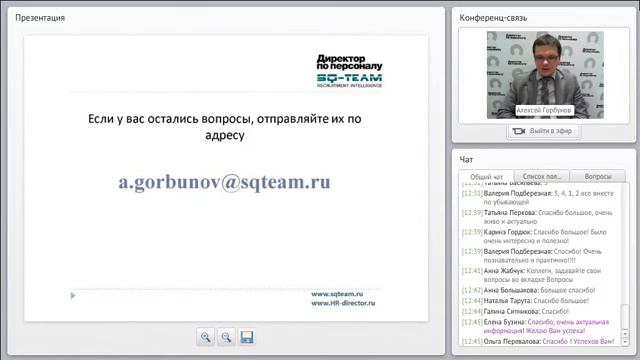Click Валерия Подберезная's 12:31 message

click(538, 198)
